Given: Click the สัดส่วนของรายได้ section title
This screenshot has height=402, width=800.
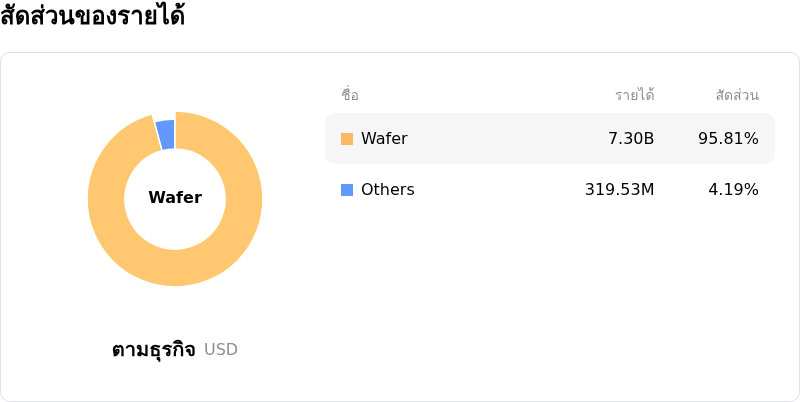Looking at the screenshot, I should 93,17.
